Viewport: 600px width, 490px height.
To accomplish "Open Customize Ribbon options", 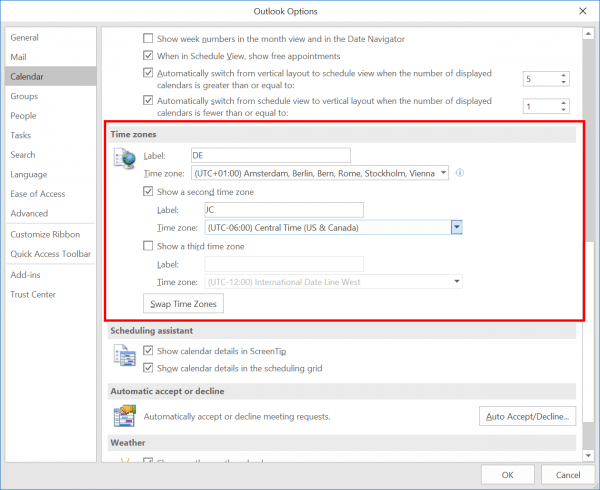I will pyautogui.click(x=51, y=234).
